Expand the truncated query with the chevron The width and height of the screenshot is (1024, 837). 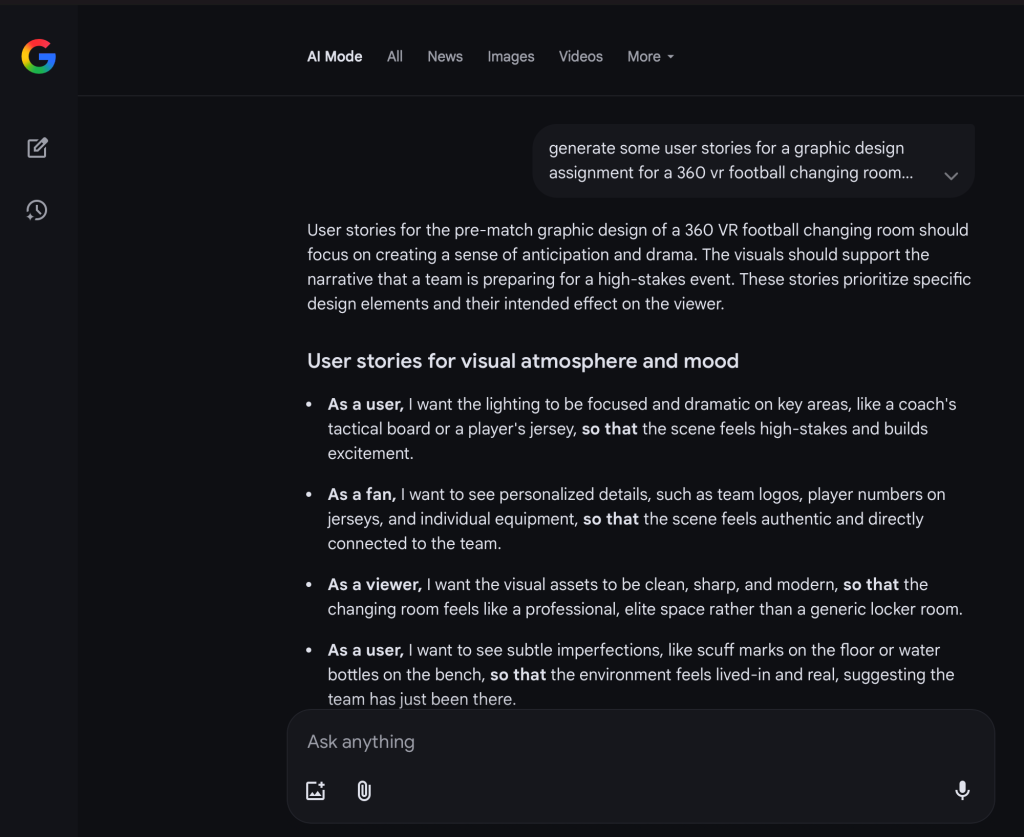[951, 176]
